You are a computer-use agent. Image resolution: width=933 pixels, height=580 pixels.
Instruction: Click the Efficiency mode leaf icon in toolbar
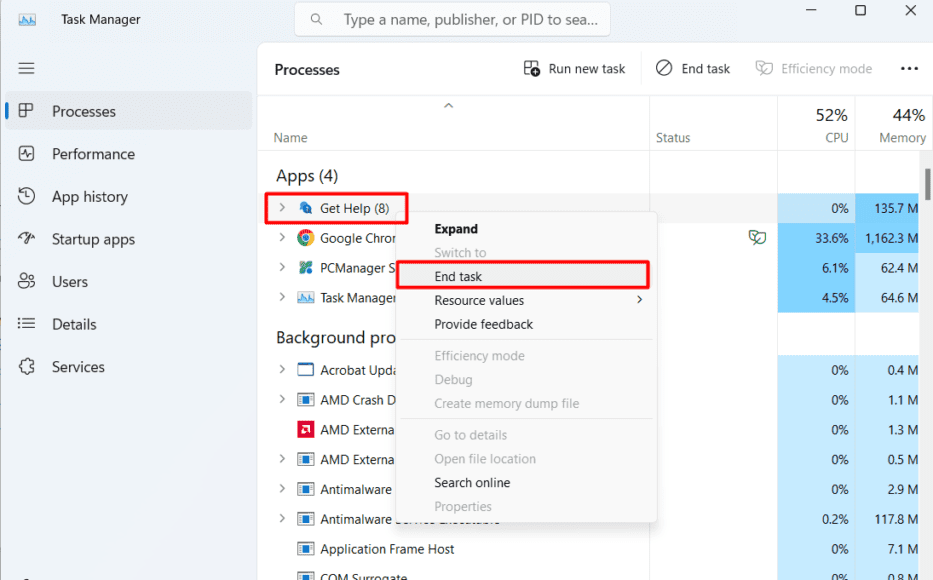pos(764,68)
